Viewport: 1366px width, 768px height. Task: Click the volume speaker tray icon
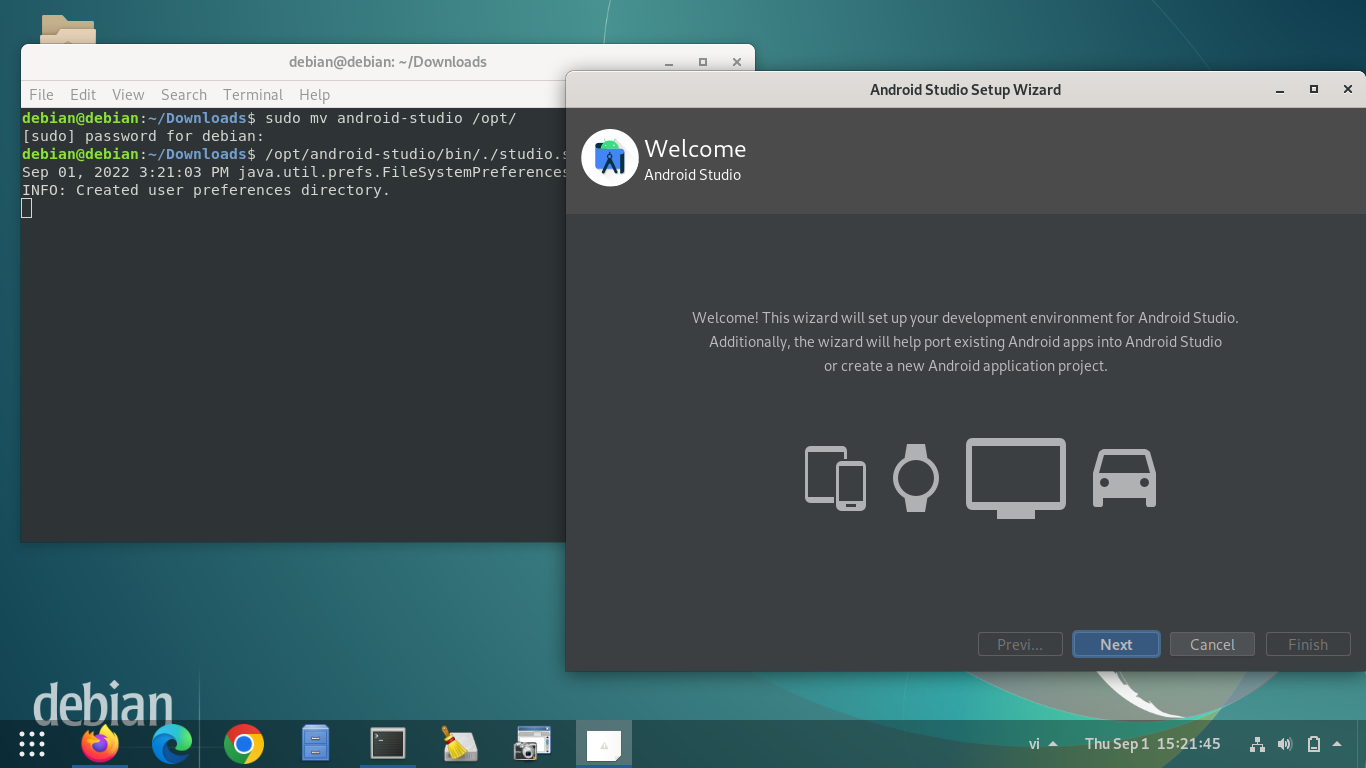pyautogui.click(x=1285, y=744)
